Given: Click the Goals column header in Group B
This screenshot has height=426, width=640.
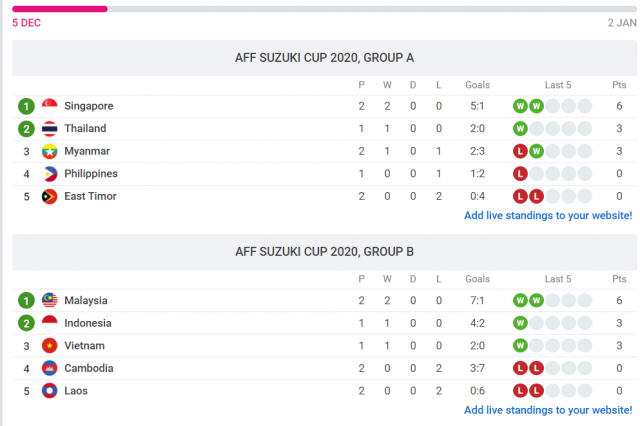Looking at the screenshot, I should click(477, 279).
